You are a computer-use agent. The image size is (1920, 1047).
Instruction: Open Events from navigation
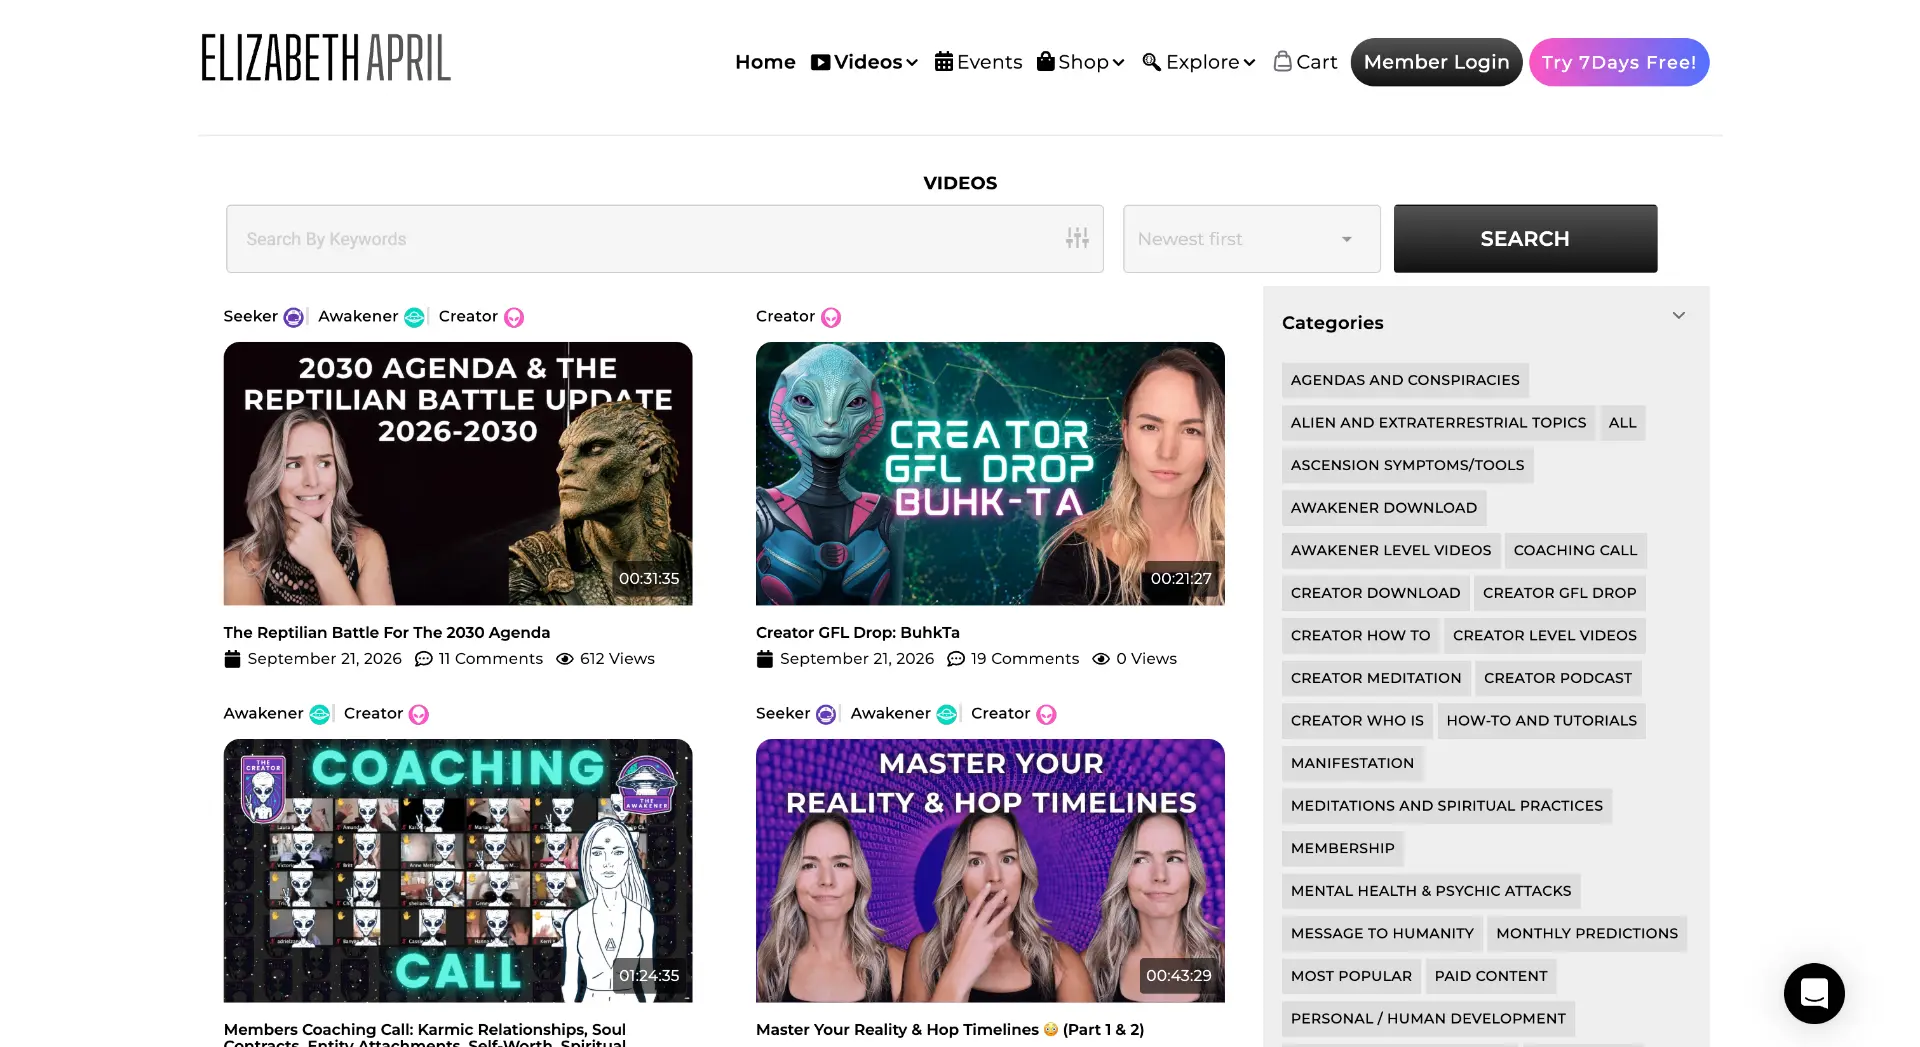979,62
